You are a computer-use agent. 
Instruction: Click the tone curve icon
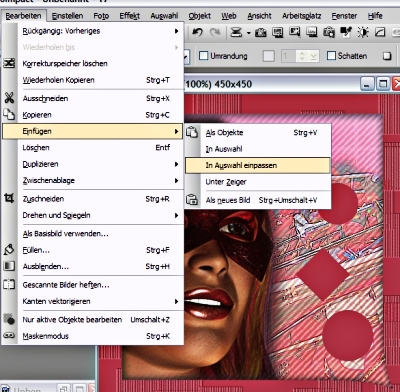(x=380, y=32)
